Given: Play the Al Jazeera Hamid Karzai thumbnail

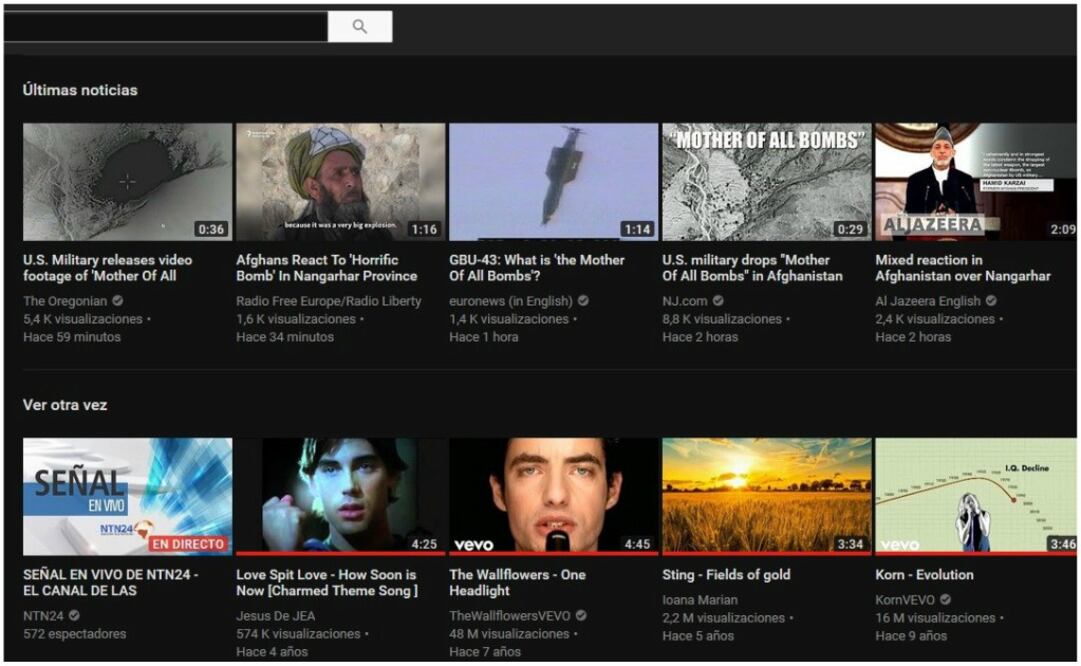Looking at the screenshot, I should [x=975, y=182].
